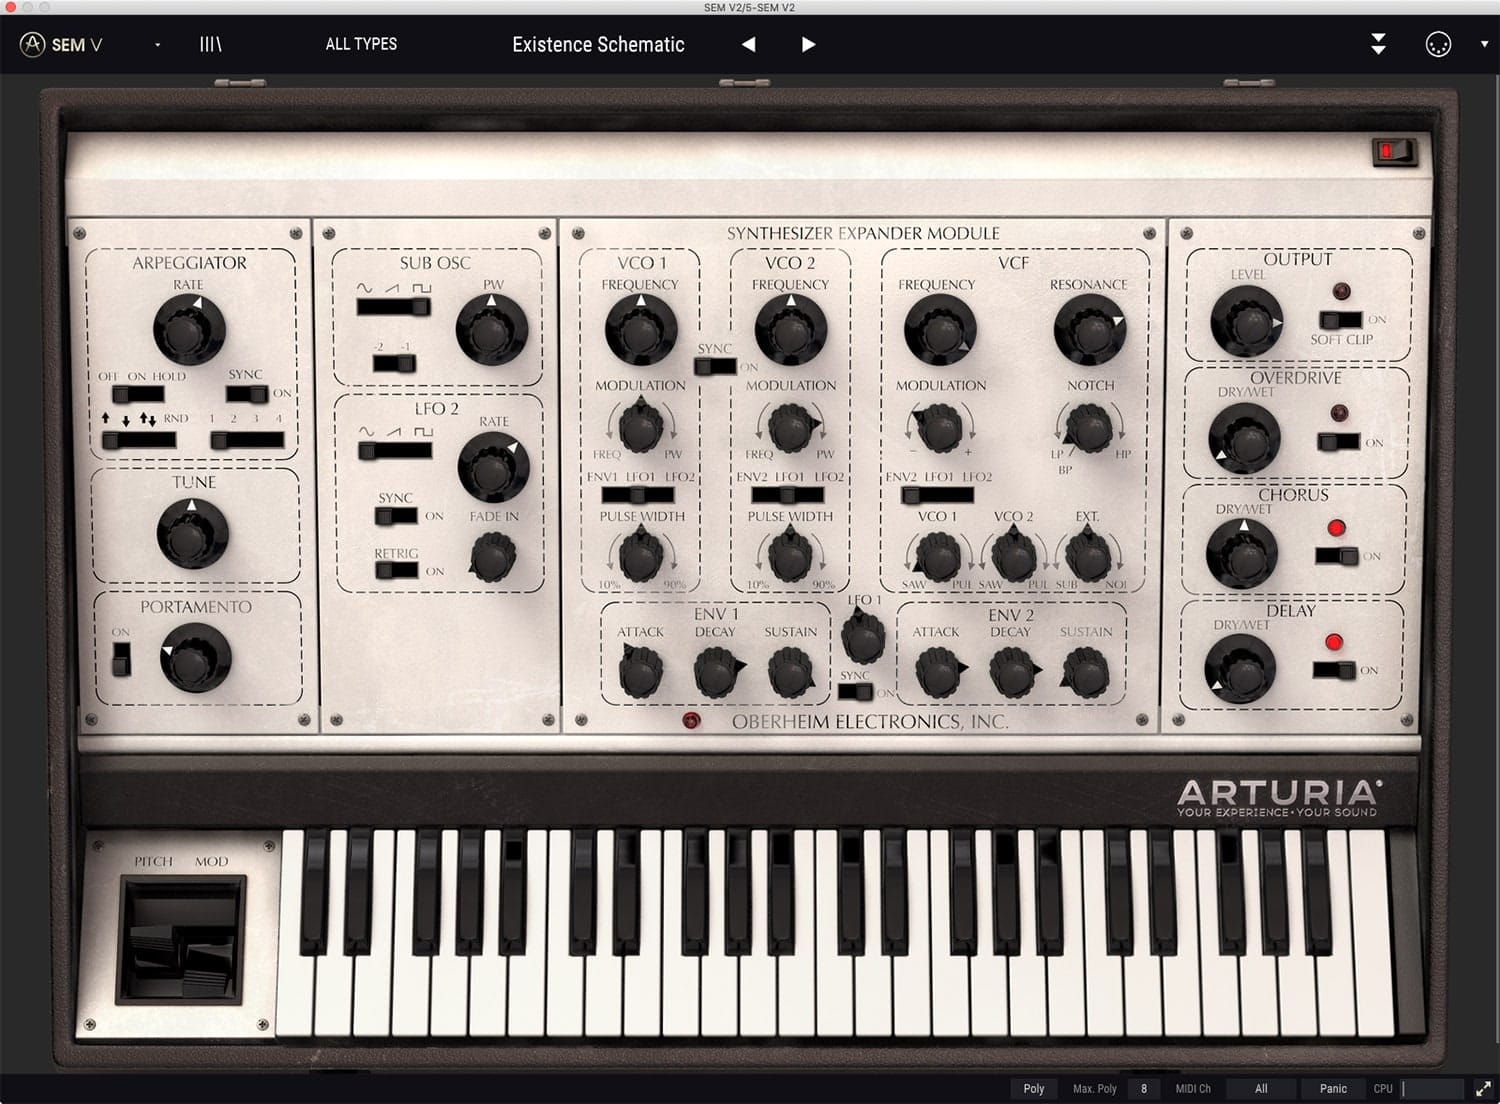Open MIDI controller settings icon

pos(1437,44)
